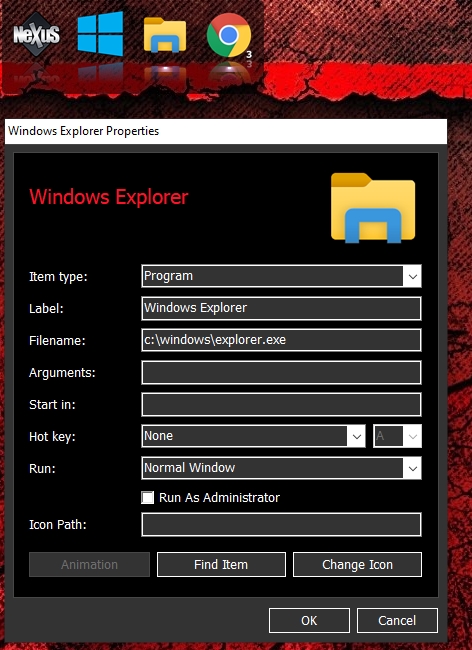Screen dimensions: 472x650
Task: Click the Label: caption text
Action: tap(46, 308)
